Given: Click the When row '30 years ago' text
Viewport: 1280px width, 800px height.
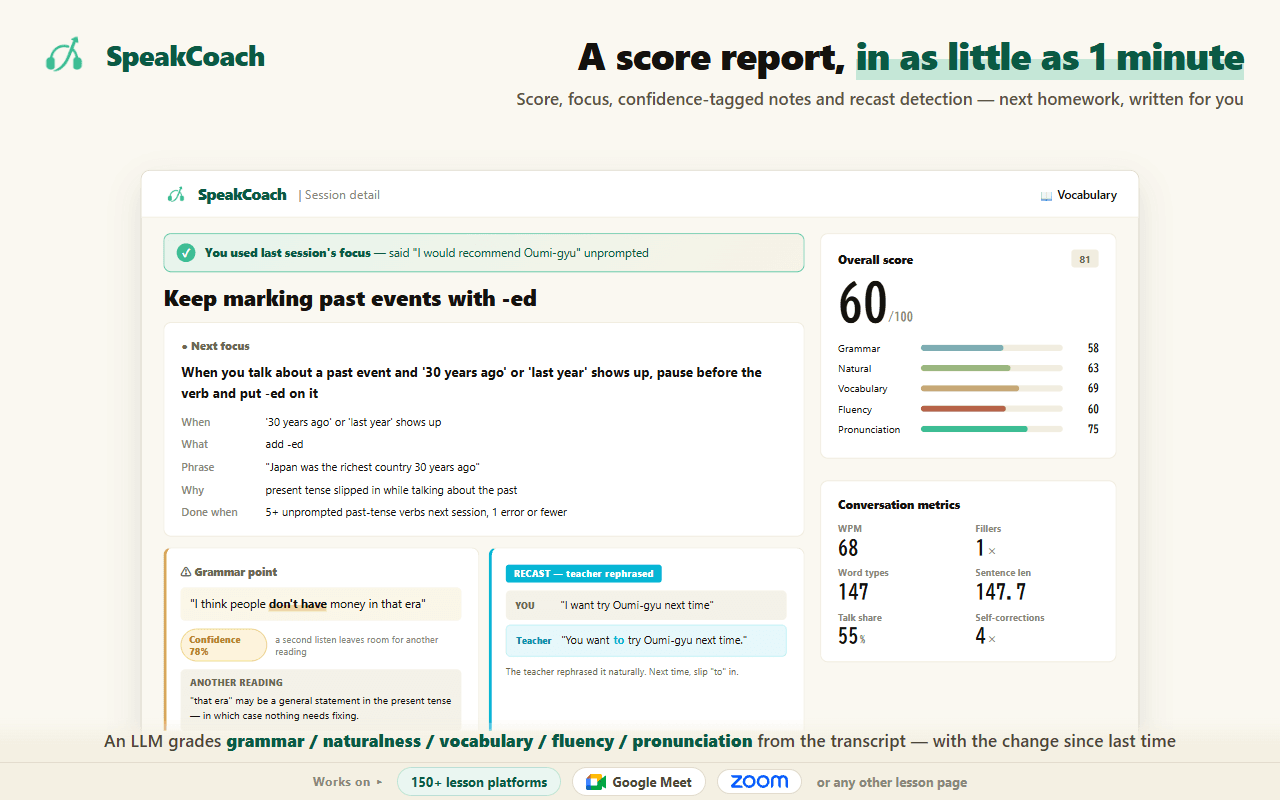Looking at the screenshot, I should pyautogui.click(x=353, y=422).
